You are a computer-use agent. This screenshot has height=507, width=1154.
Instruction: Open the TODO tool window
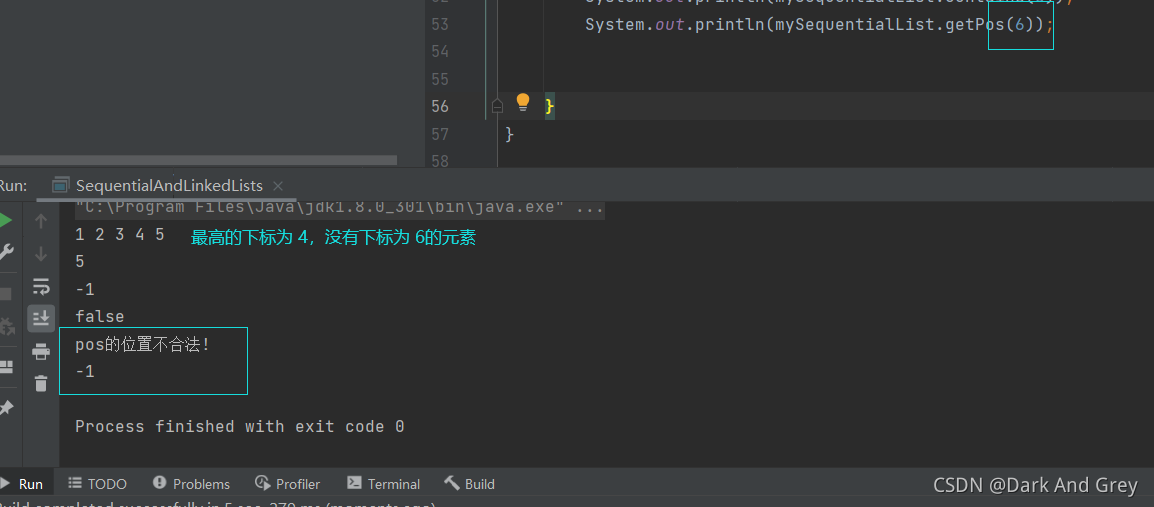click(x=97, y=483)
